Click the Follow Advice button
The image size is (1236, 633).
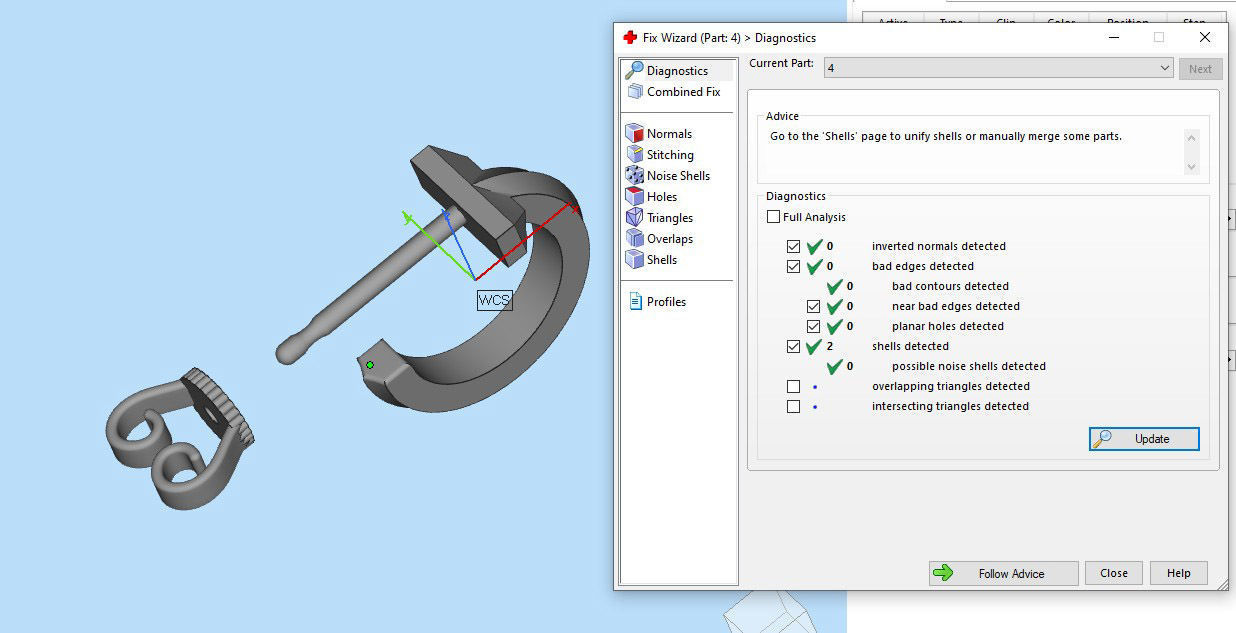click(1004, 573)
